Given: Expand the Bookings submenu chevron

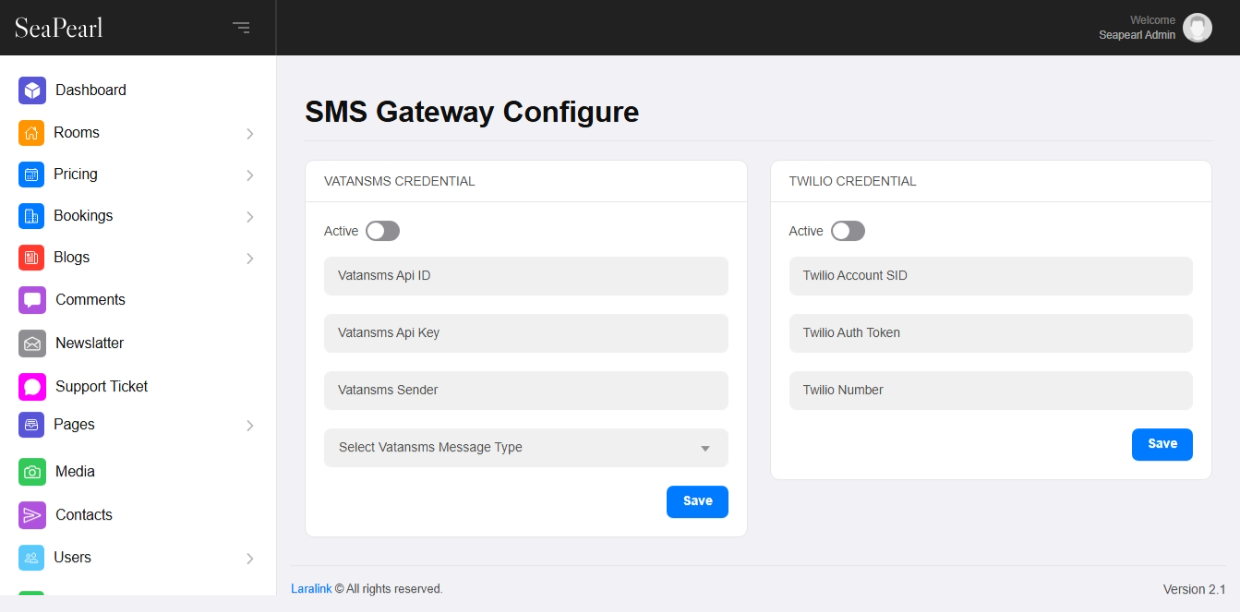Looking at the screenshot, I should (250, 217).
